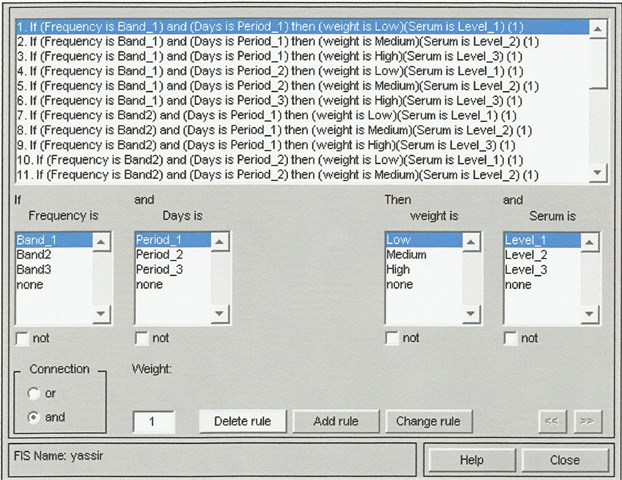The height and width of the screenshot is (480, 622).
Task: Choose none in the Serum list
Action: (542, 284)
